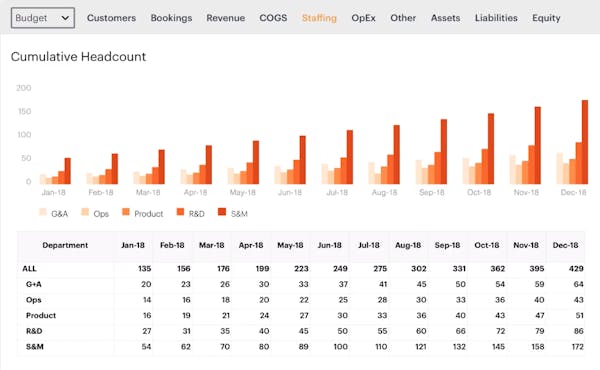Click the Dec-18 column header
Screen dimensions: 600x370
tap(565, 245)
